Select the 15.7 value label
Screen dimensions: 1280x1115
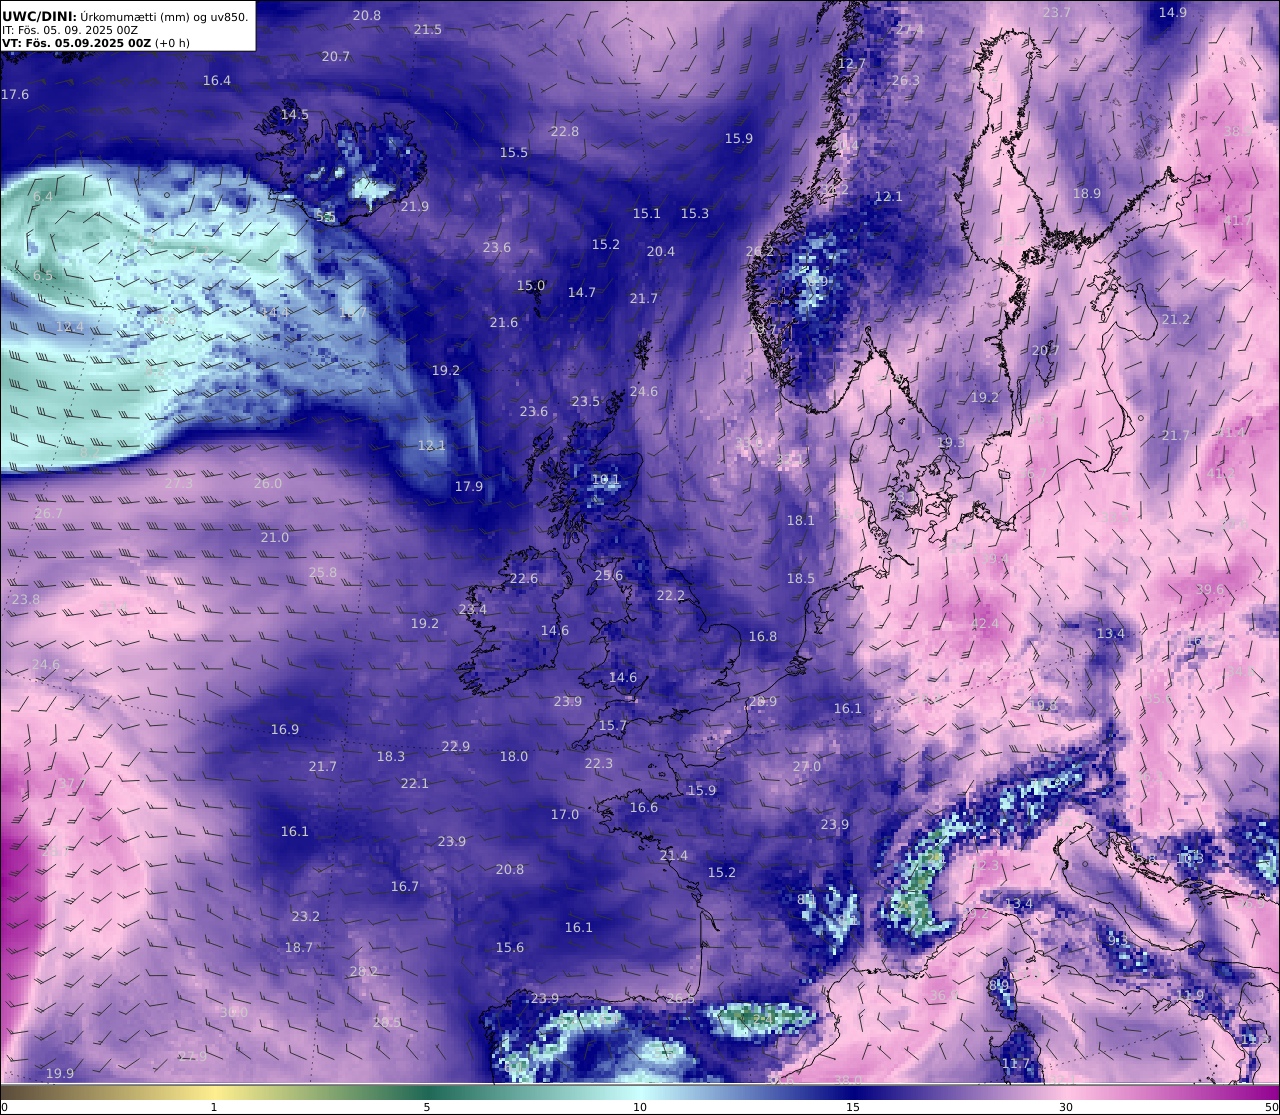click(613, 726)
